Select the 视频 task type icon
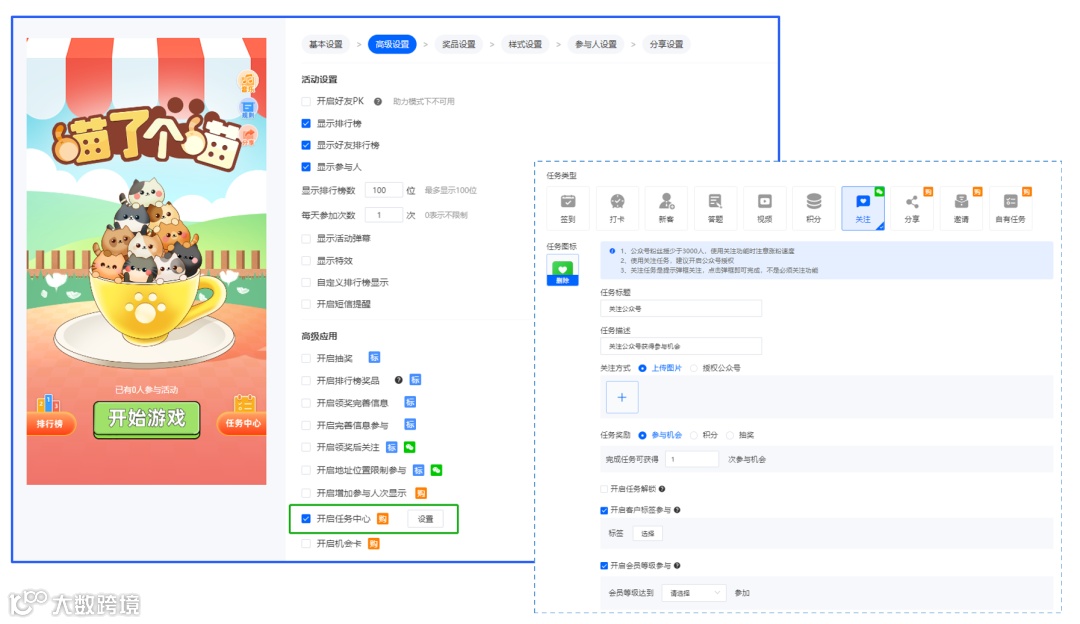The image size is (1080, 624). (x=765, y=208)
